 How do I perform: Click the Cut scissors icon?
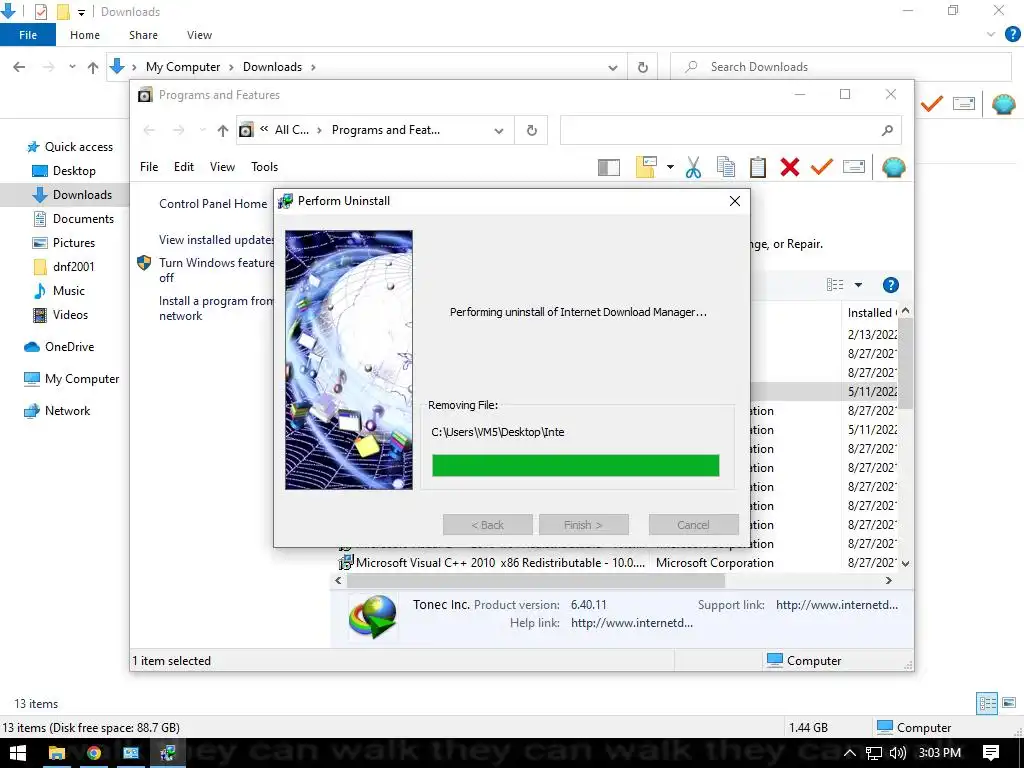pyautogui.click(x=693, y=167)
